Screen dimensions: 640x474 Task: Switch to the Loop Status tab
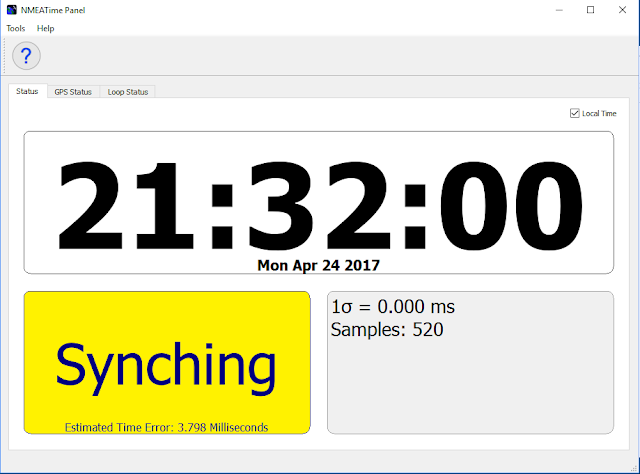[x=128, y=92]
